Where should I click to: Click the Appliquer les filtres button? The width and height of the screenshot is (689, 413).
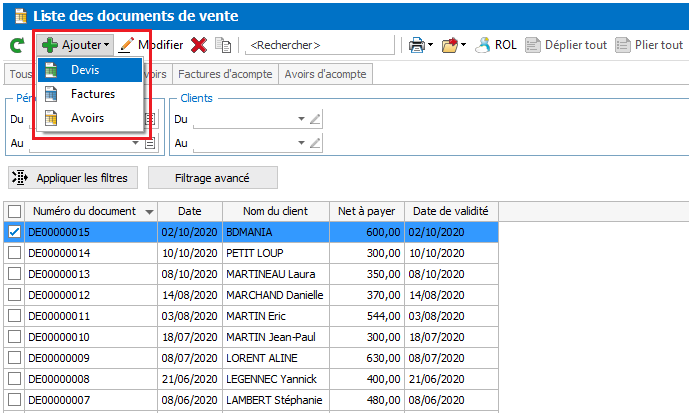coord(72,178)
